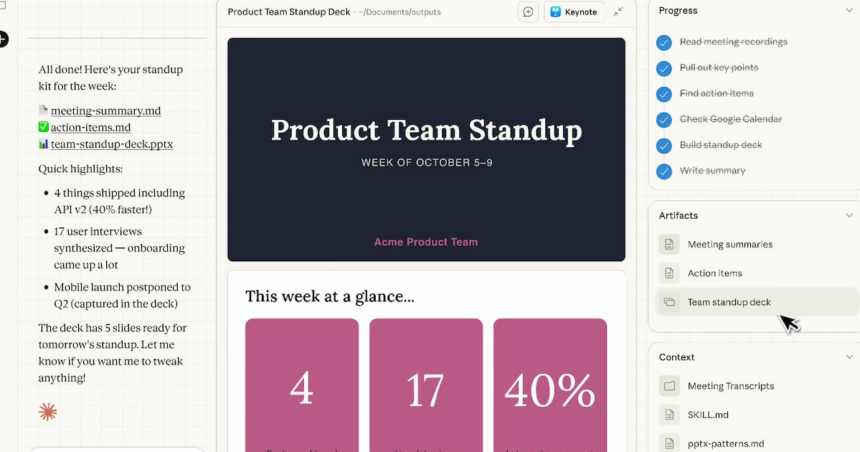The image size is (860, 452).
Task: Click the pptx-patterns.md file icon
Action: [669, 442]
